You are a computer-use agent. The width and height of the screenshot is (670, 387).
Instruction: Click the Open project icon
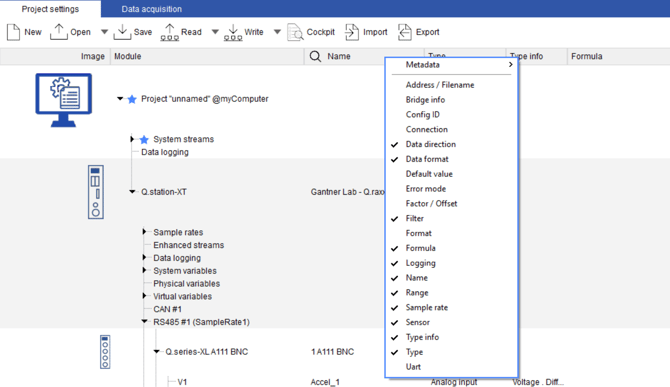click(59, 32)
